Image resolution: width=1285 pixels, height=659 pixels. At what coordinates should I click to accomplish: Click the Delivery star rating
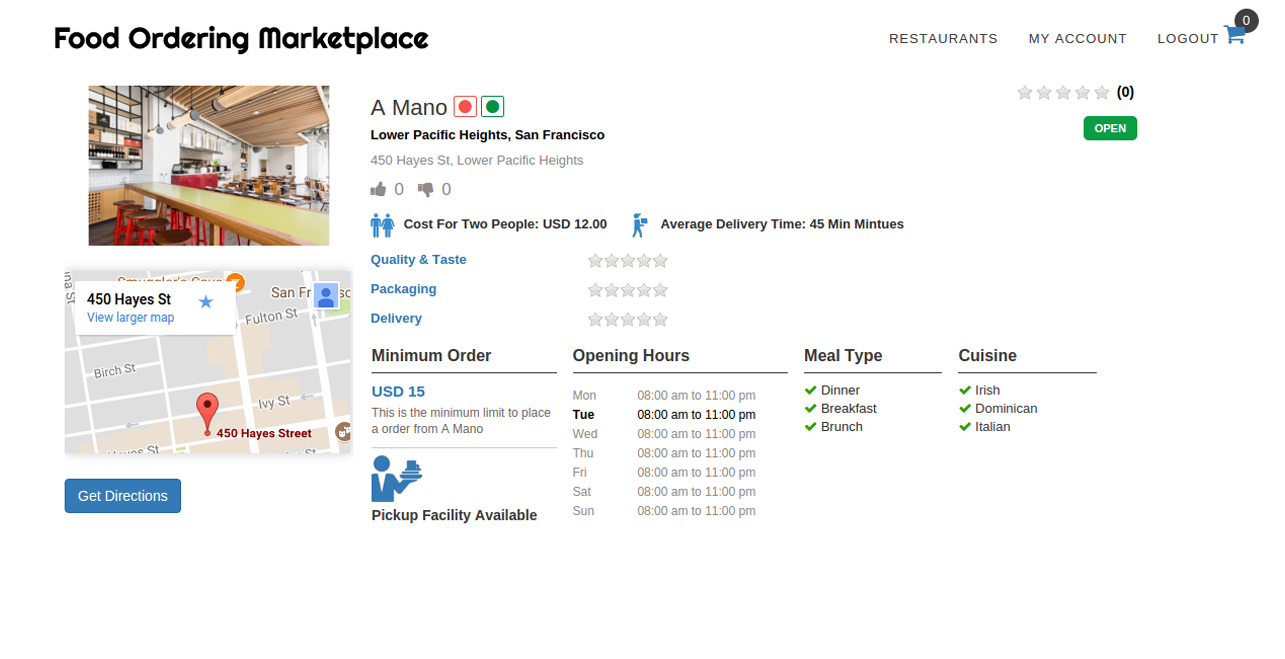627,320
